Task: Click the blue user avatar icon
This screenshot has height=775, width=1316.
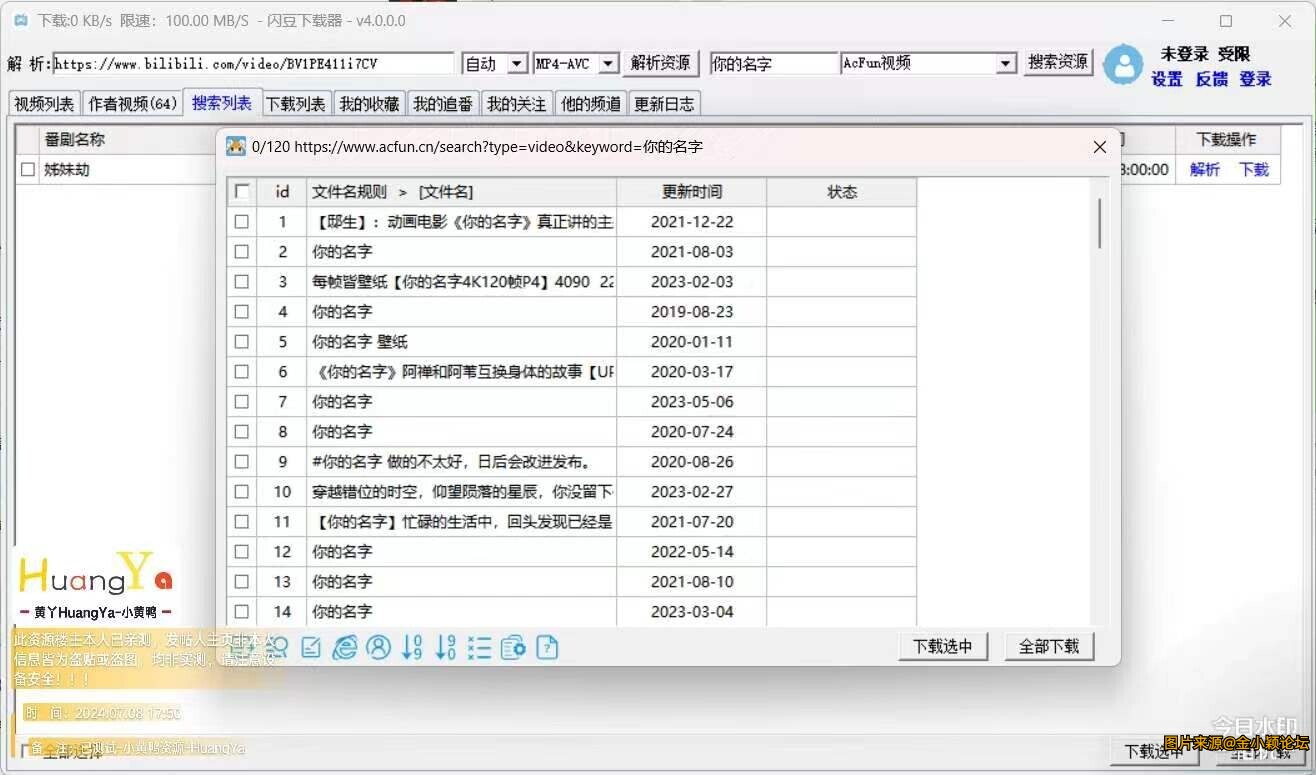Action: tap(1123, 64)
